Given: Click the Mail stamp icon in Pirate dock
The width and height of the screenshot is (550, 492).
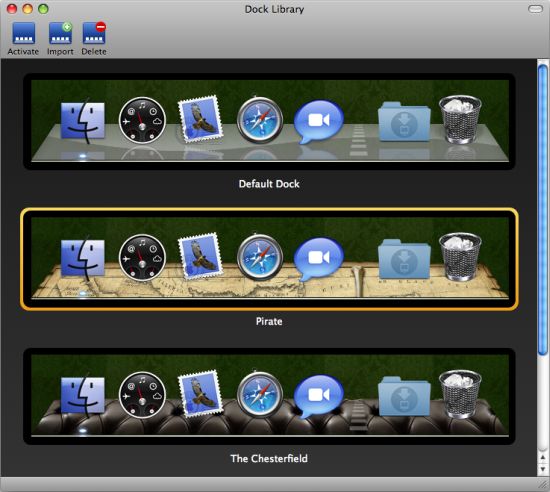Looking at the screenshot, I should pyautogui.click(x=200, y=257).
